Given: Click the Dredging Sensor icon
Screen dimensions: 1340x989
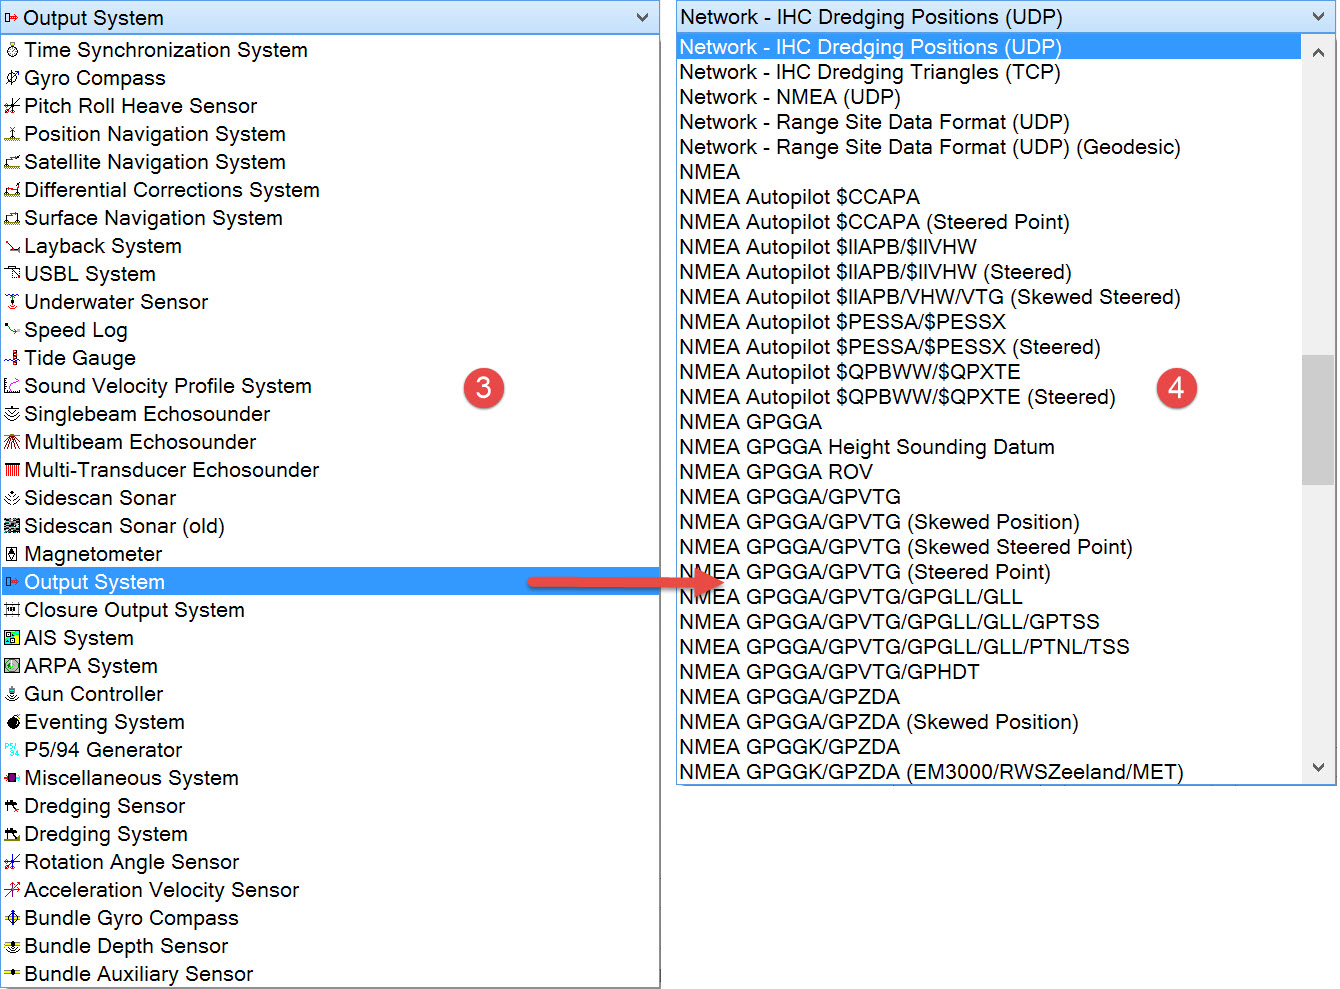Looking at the screenshot, I should [12, 806].
